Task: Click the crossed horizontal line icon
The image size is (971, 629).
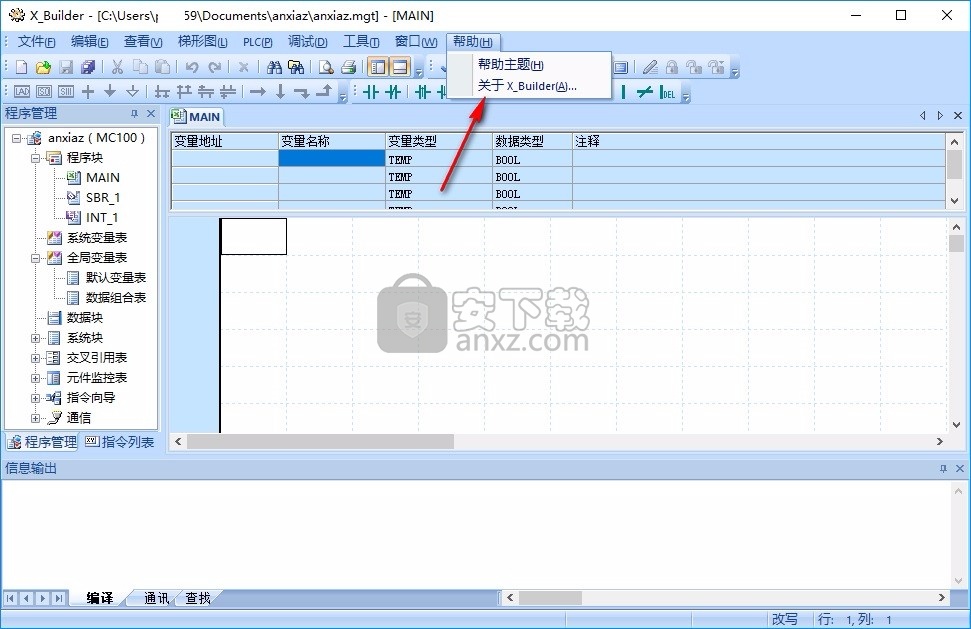Action: click(x=645, y=92)
